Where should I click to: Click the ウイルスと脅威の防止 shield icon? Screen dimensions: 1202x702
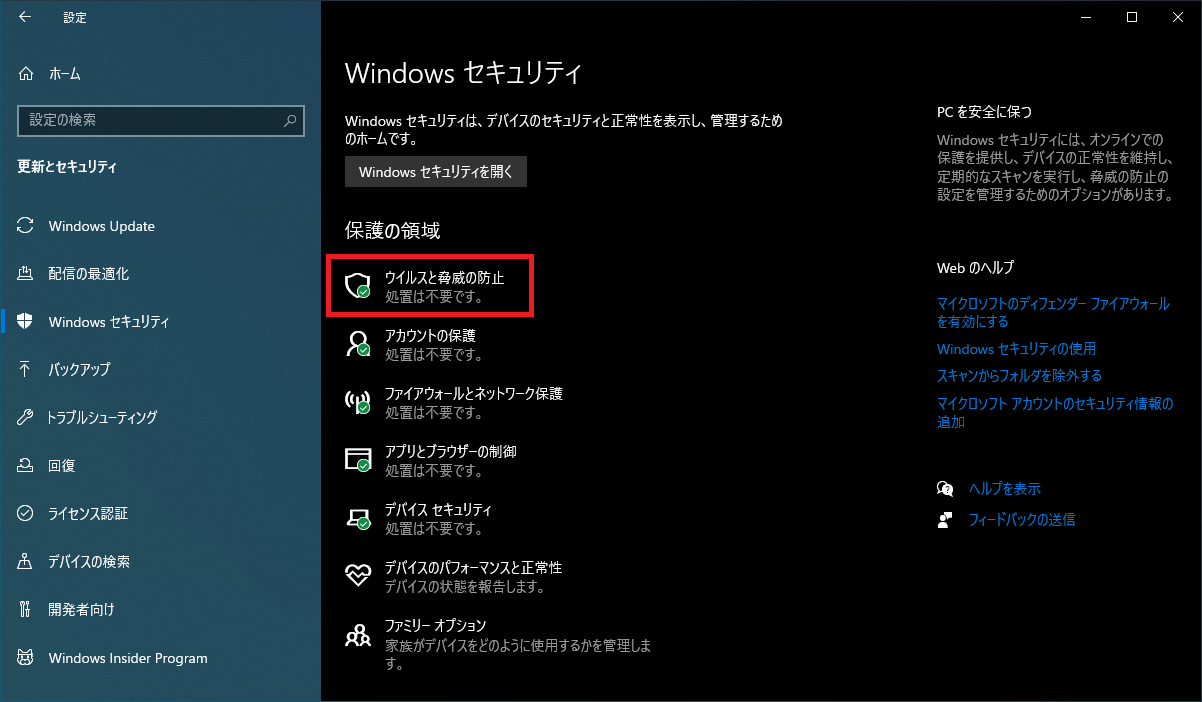358,285
